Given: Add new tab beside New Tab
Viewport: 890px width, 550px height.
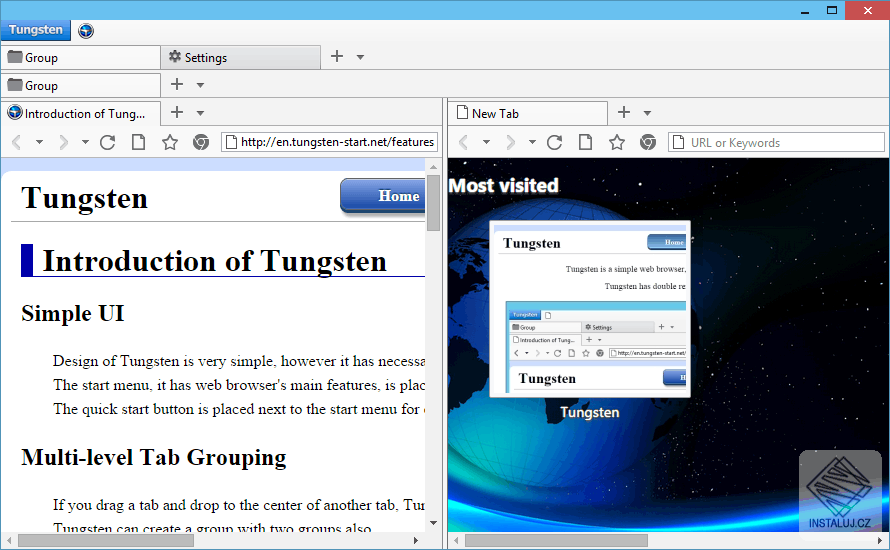Looking at the screenshot, I should click(x=624, y=112).
